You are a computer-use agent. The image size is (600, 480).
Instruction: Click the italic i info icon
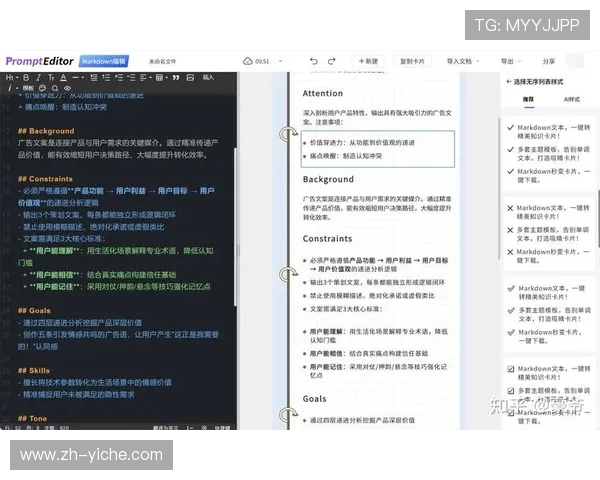(x=10, y=88)
